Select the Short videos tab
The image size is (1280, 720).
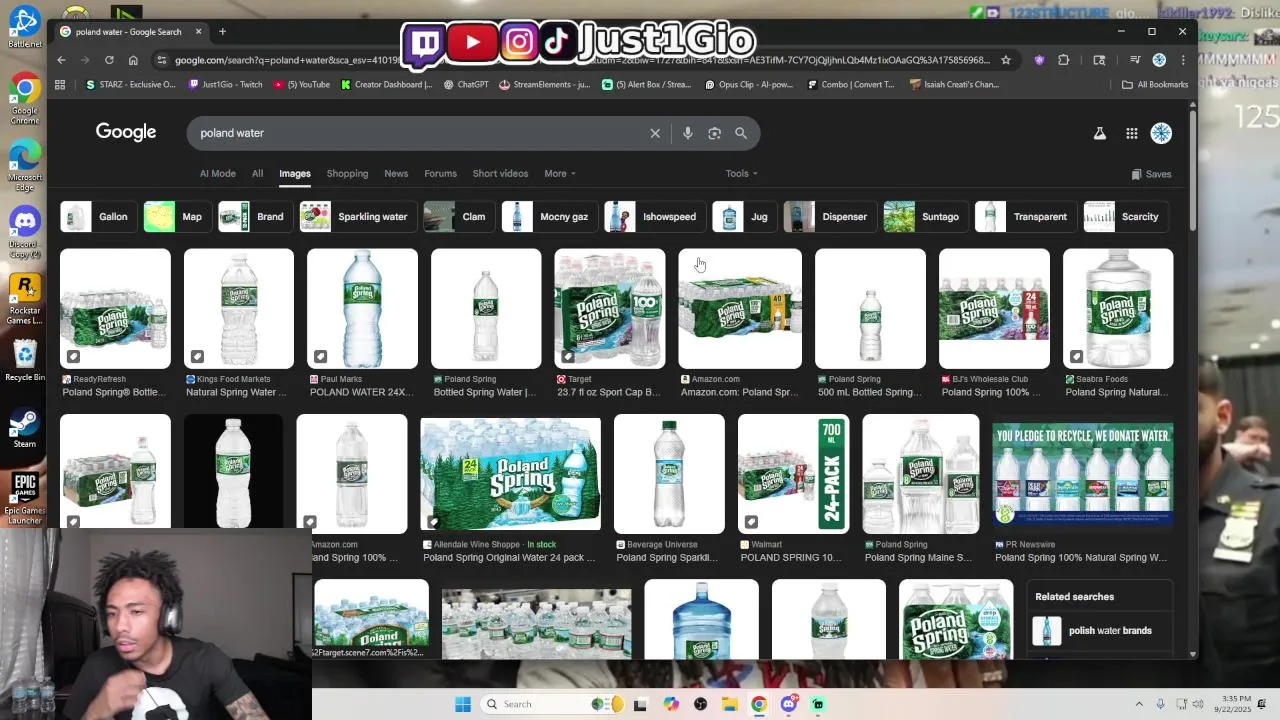coord(500,174)
